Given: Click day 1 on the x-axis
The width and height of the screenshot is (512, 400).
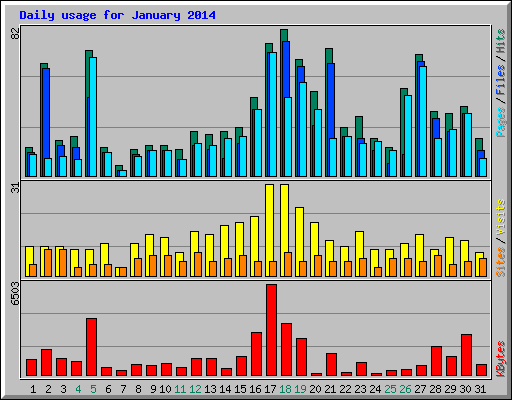Looking at the screenshot, I should click(x=33, y=389).
